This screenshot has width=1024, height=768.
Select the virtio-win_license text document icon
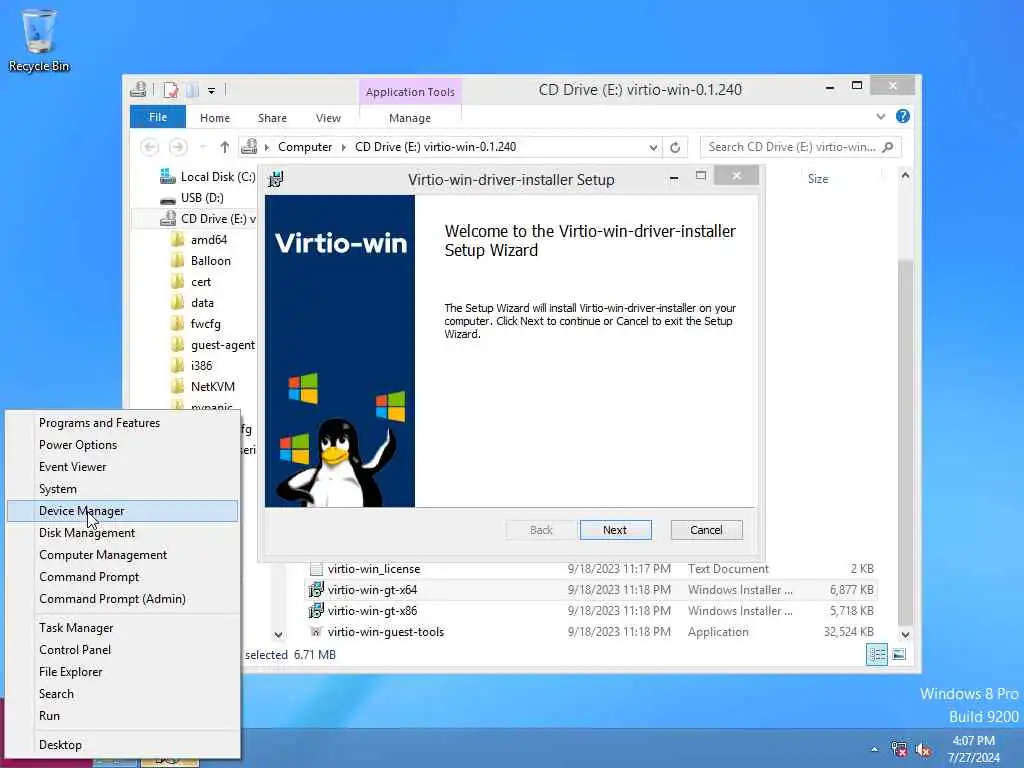tap(316, 569)
